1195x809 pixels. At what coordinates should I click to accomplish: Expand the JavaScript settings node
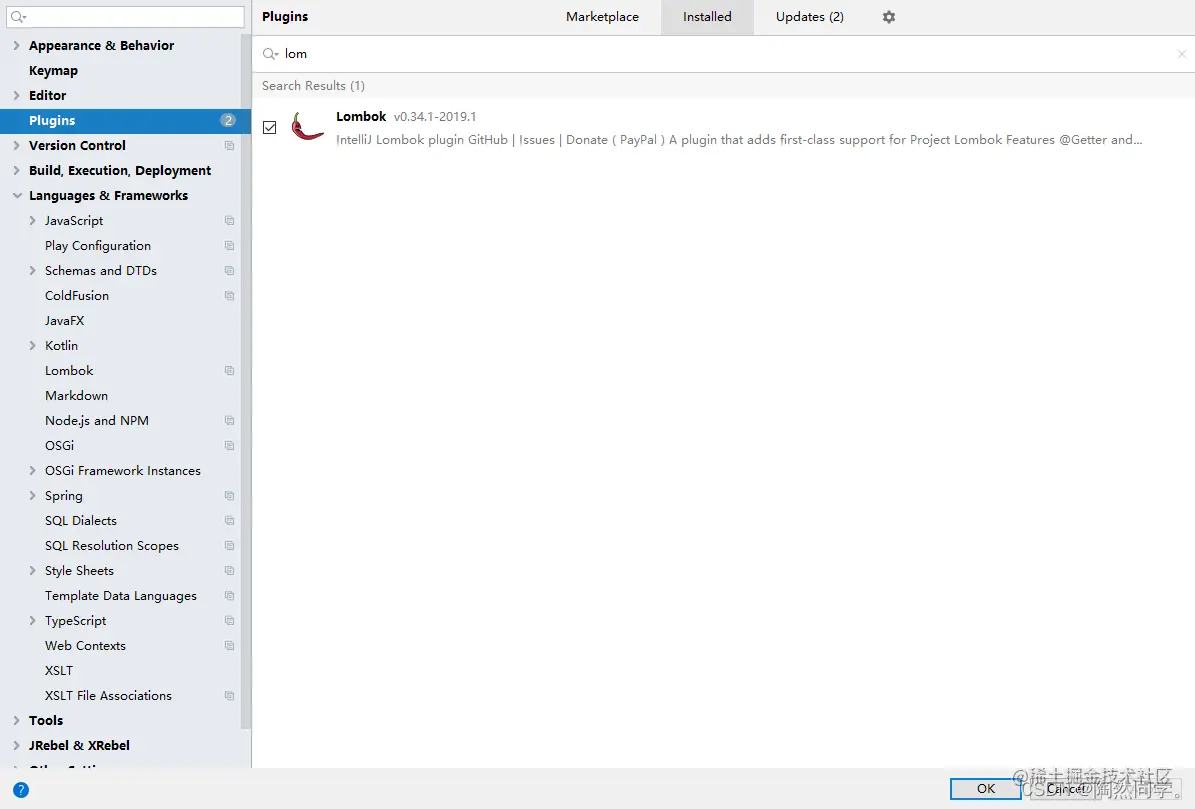click(32, 221)
